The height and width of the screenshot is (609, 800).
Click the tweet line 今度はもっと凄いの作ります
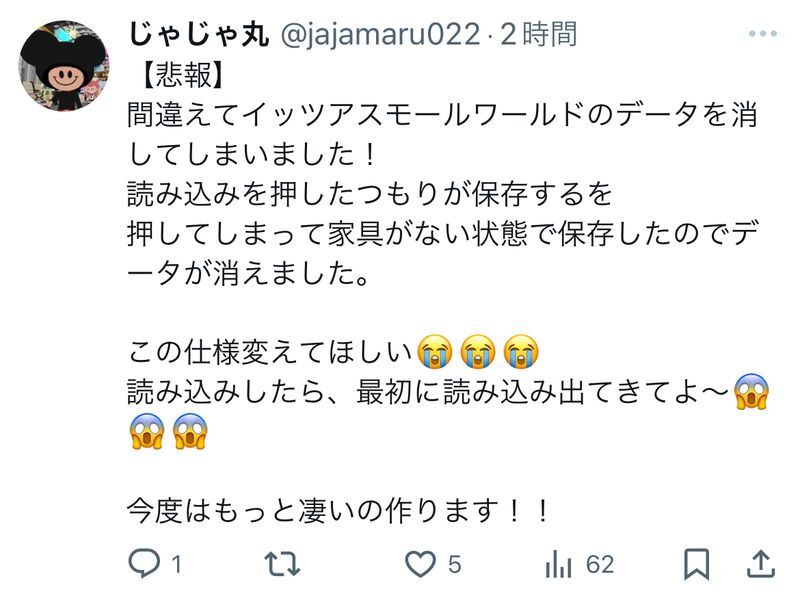coord(339,511)
